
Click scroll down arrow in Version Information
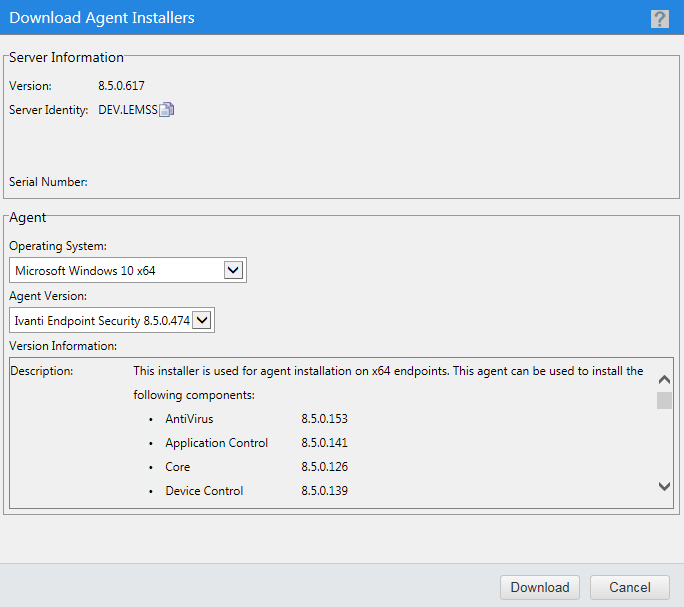664,486
